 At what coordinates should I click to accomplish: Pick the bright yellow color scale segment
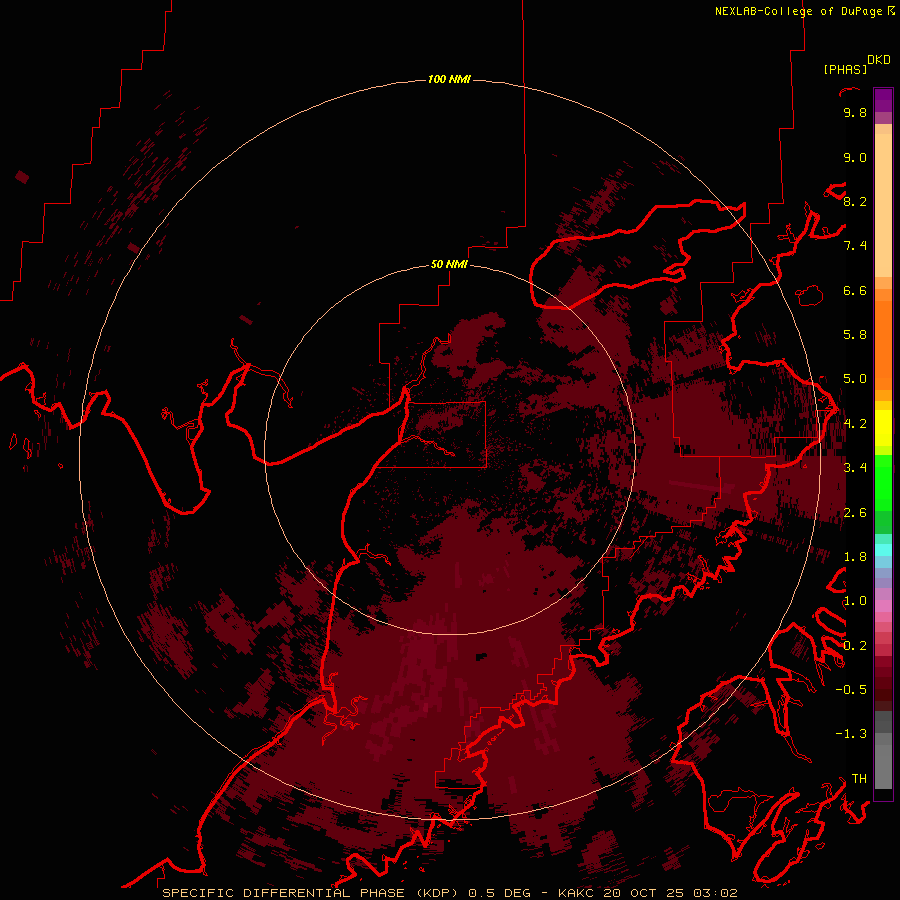click(883, 428)
